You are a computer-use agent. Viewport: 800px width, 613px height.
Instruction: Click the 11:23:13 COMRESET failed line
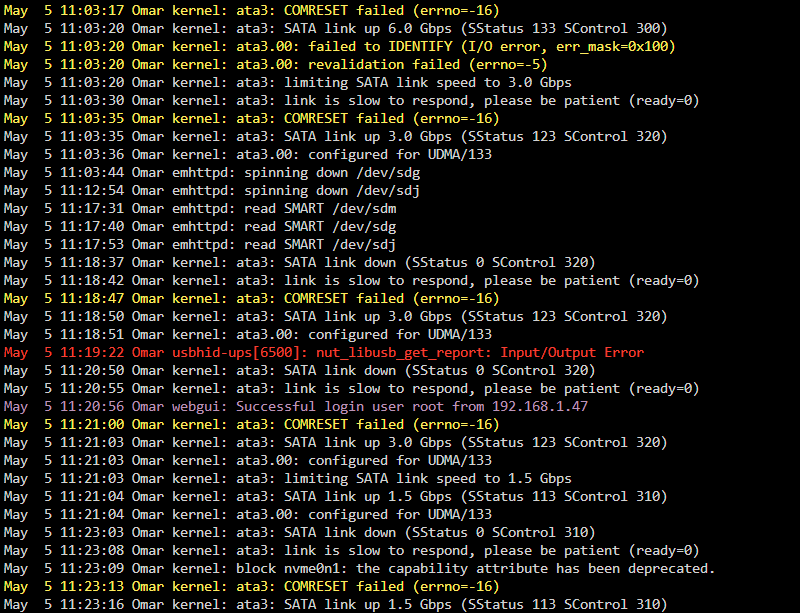(x=252, y=586)
